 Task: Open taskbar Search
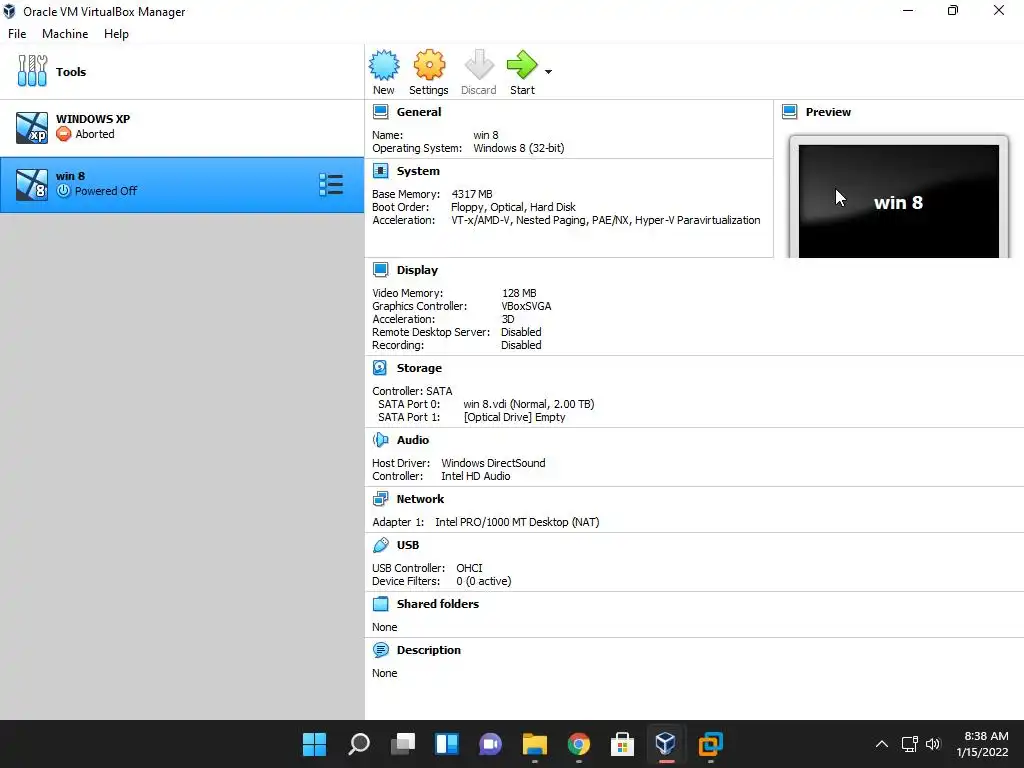359,744
